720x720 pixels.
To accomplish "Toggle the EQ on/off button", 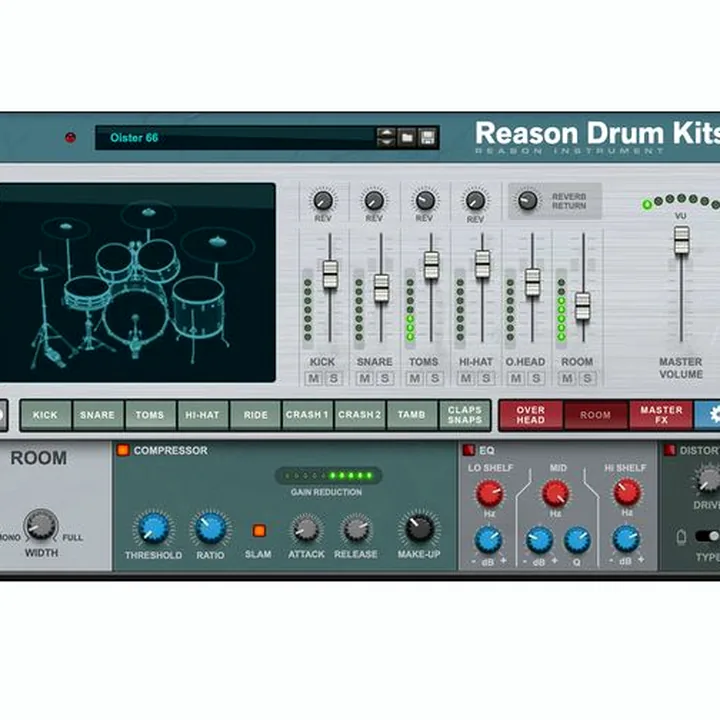I will pyautogui.click(x=468, y=450).
